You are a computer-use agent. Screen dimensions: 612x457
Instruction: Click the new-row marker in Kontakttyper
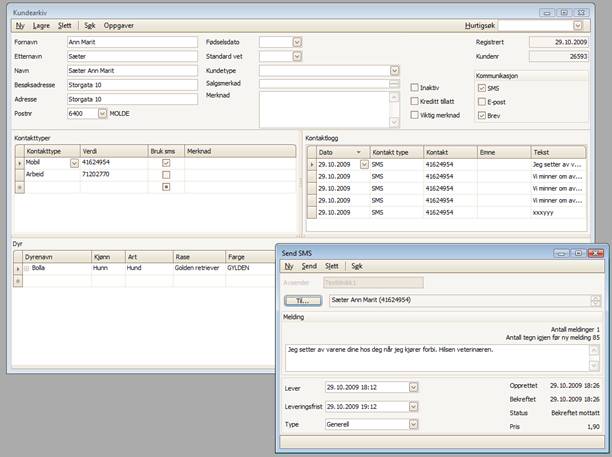[20, 187]
